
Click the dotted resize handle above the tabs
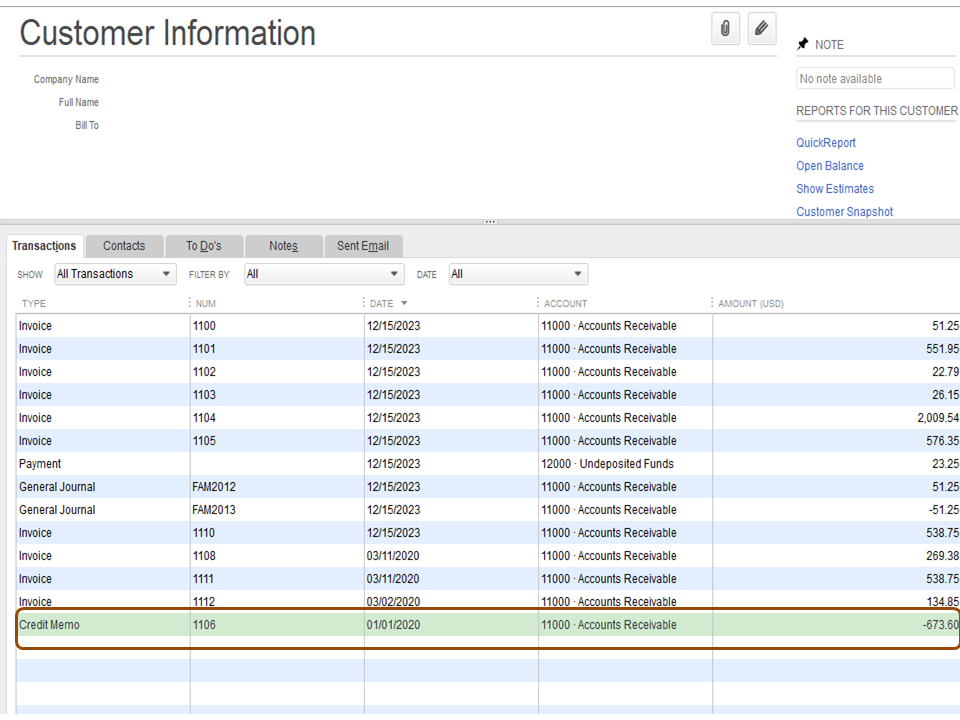[x=490, y=222]
